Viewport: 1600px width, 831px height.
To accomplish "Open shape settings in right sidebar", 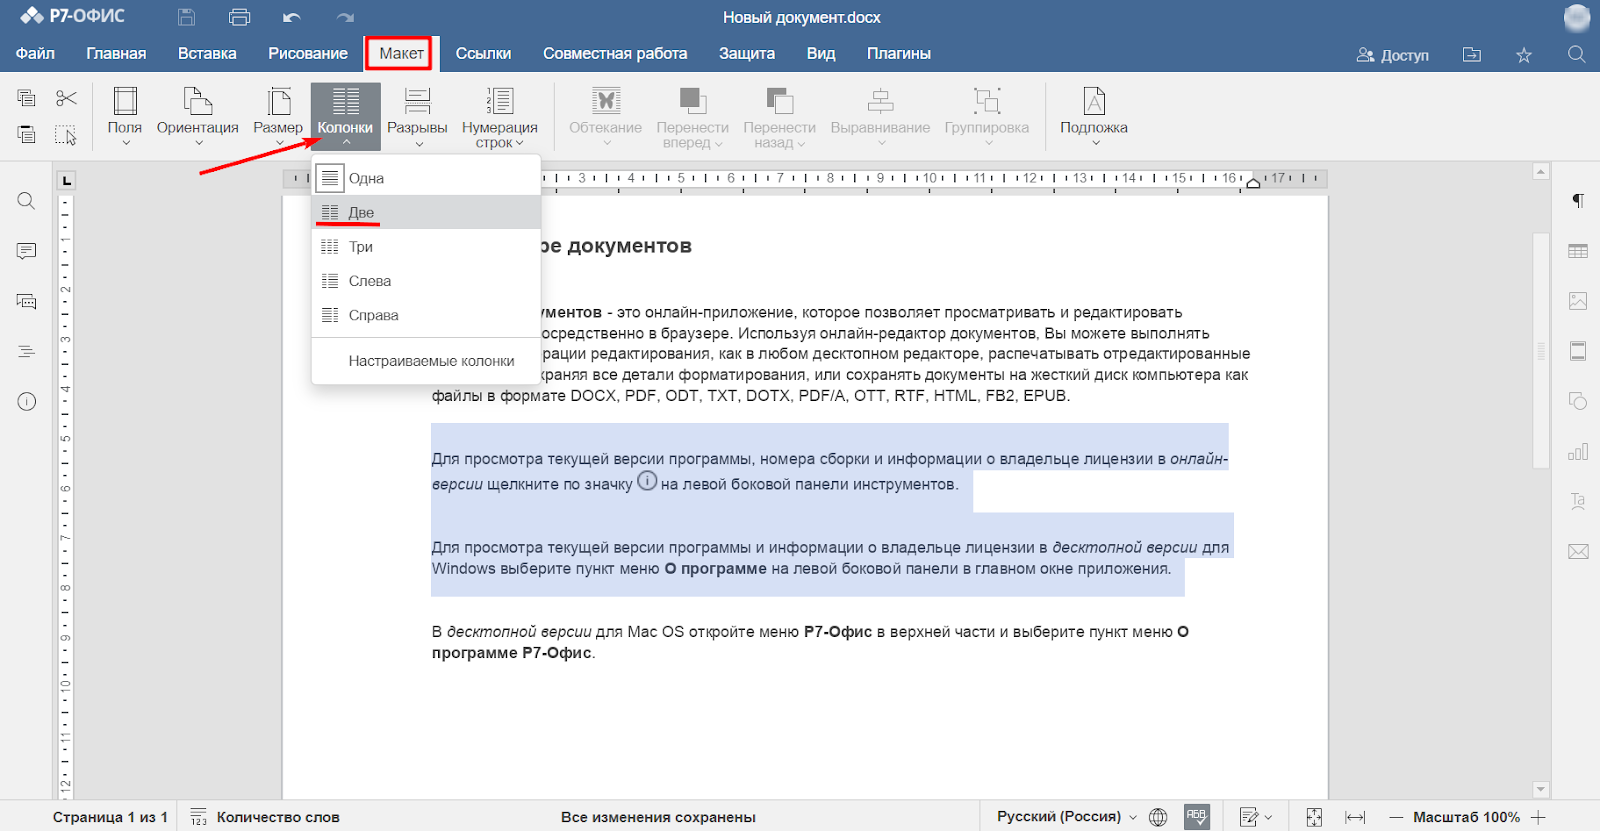I will coord(1578,401).
